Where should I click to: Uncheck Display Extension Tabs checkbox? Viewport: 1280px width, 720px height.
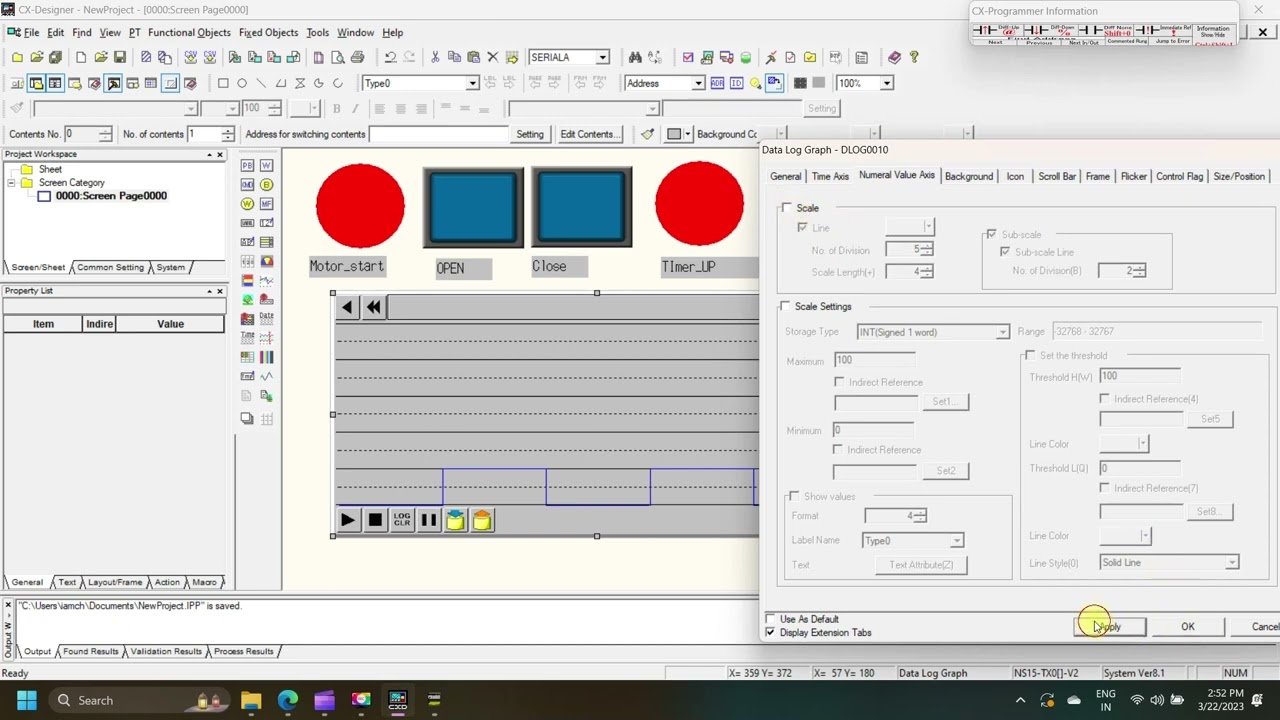[770, 633]
